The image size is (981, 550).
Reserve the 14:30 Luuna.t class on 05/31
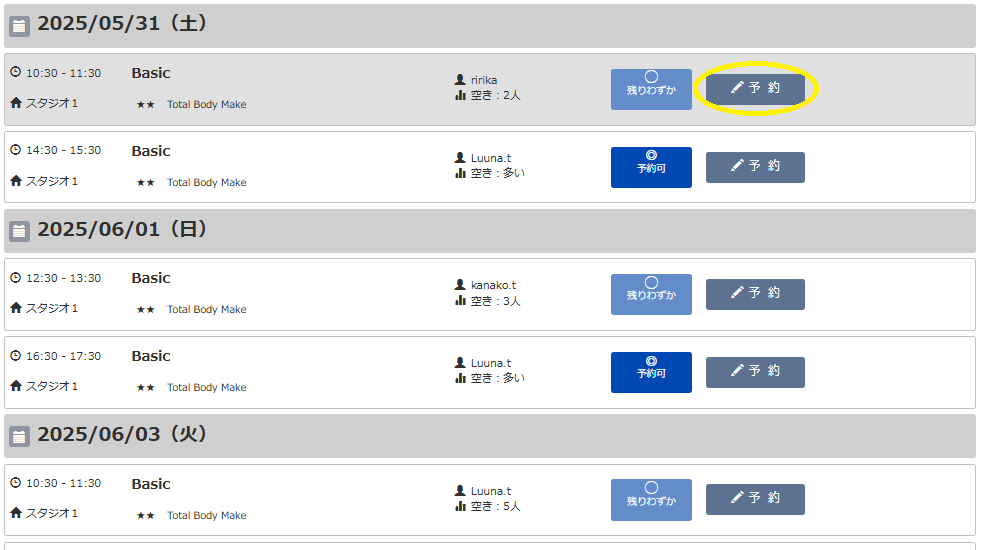pyautogui.click(x=755, y=167)
